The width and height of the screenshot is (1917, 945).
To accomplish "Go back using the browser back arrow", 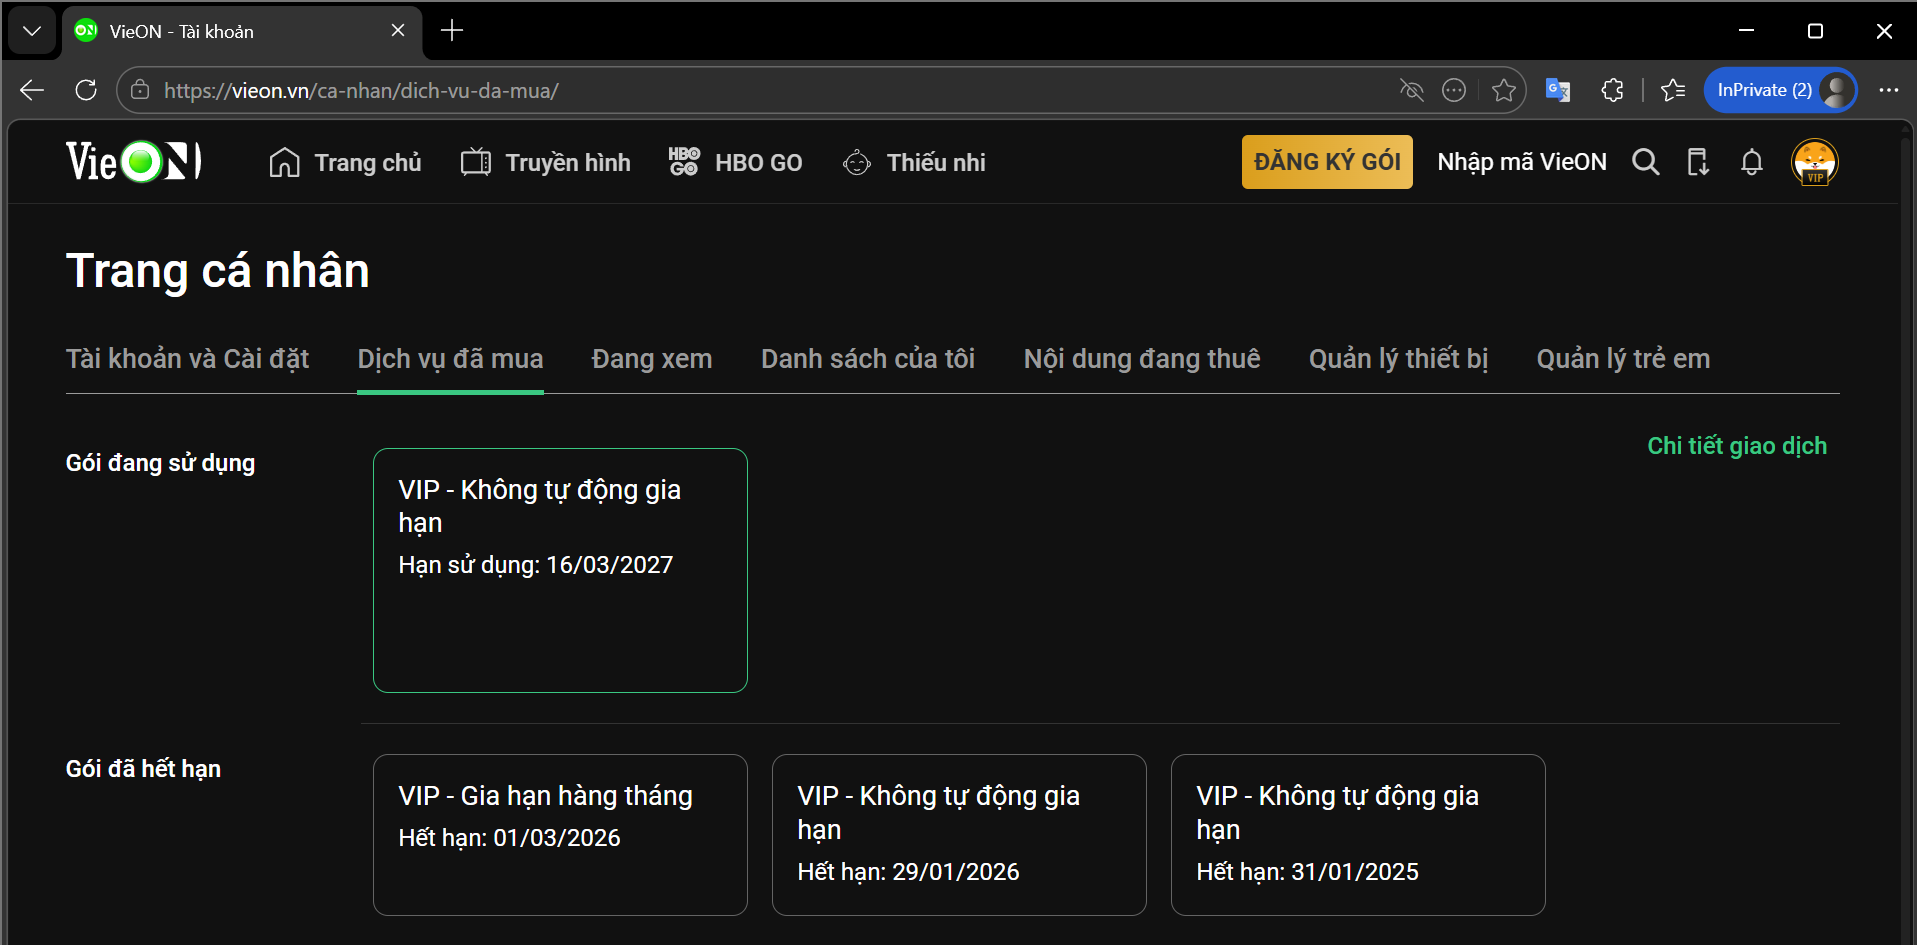I will (x=32, y=90).
